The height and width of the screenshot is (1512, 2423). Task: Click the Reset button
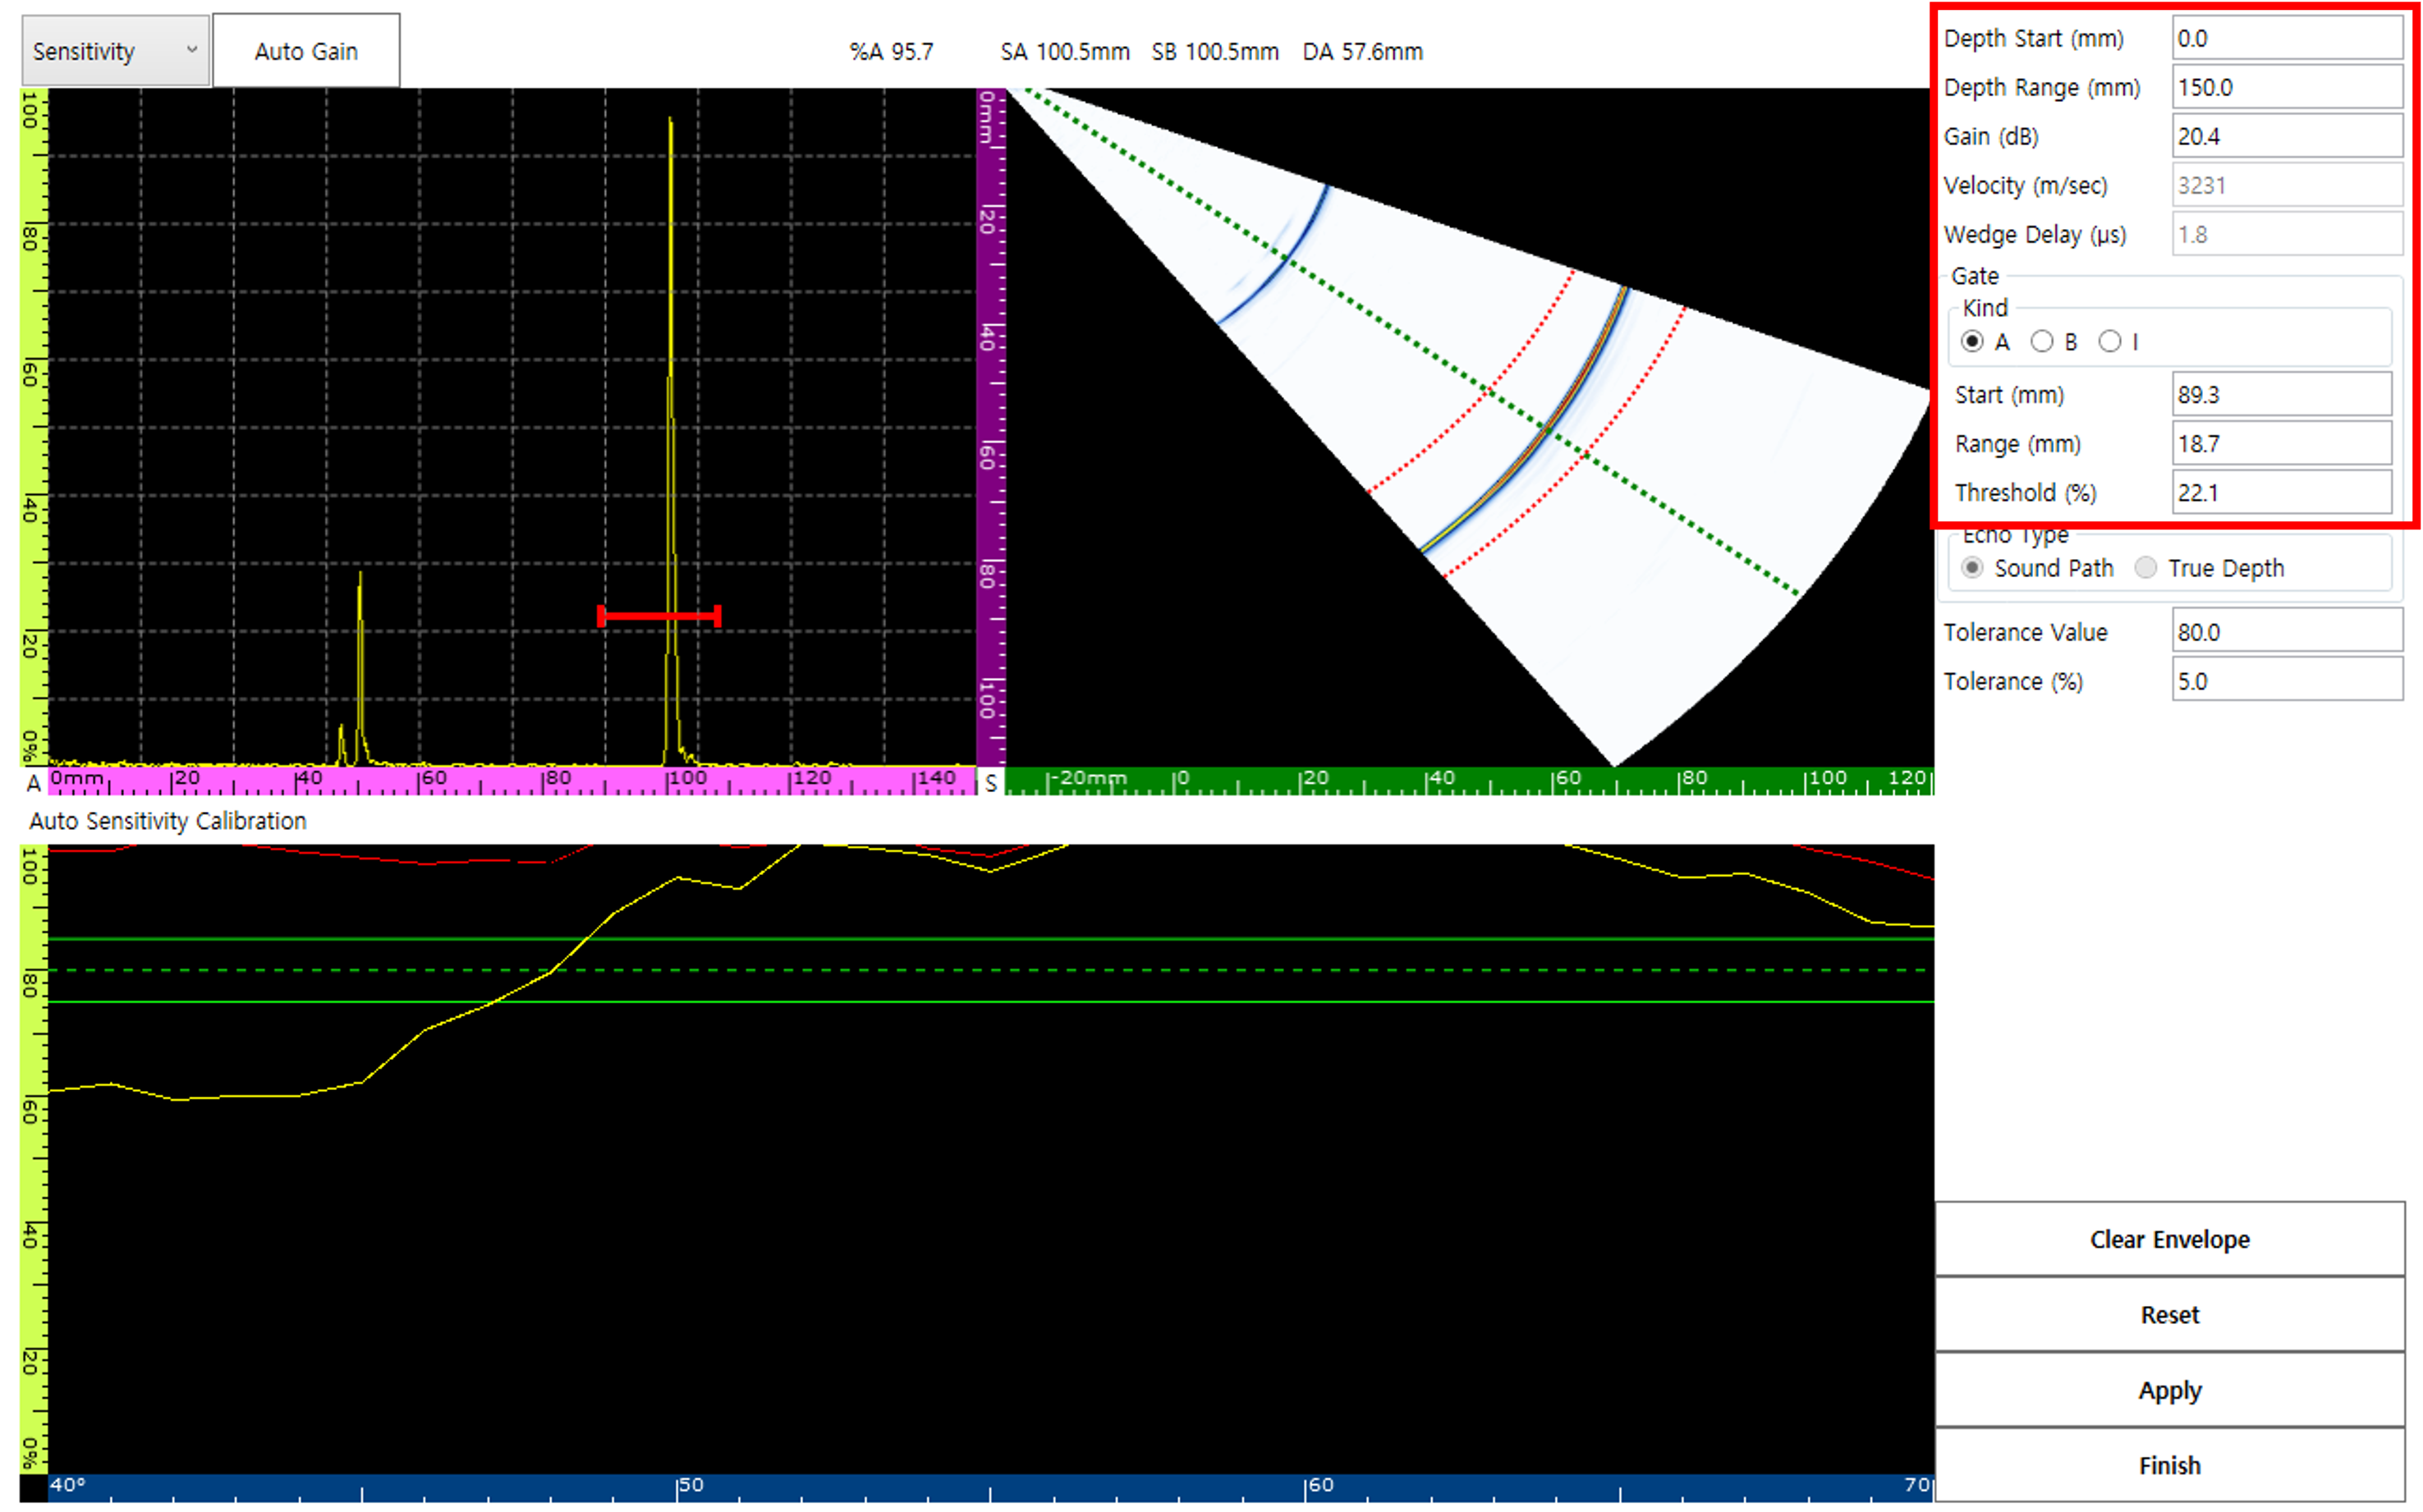click(2169, 1315)
